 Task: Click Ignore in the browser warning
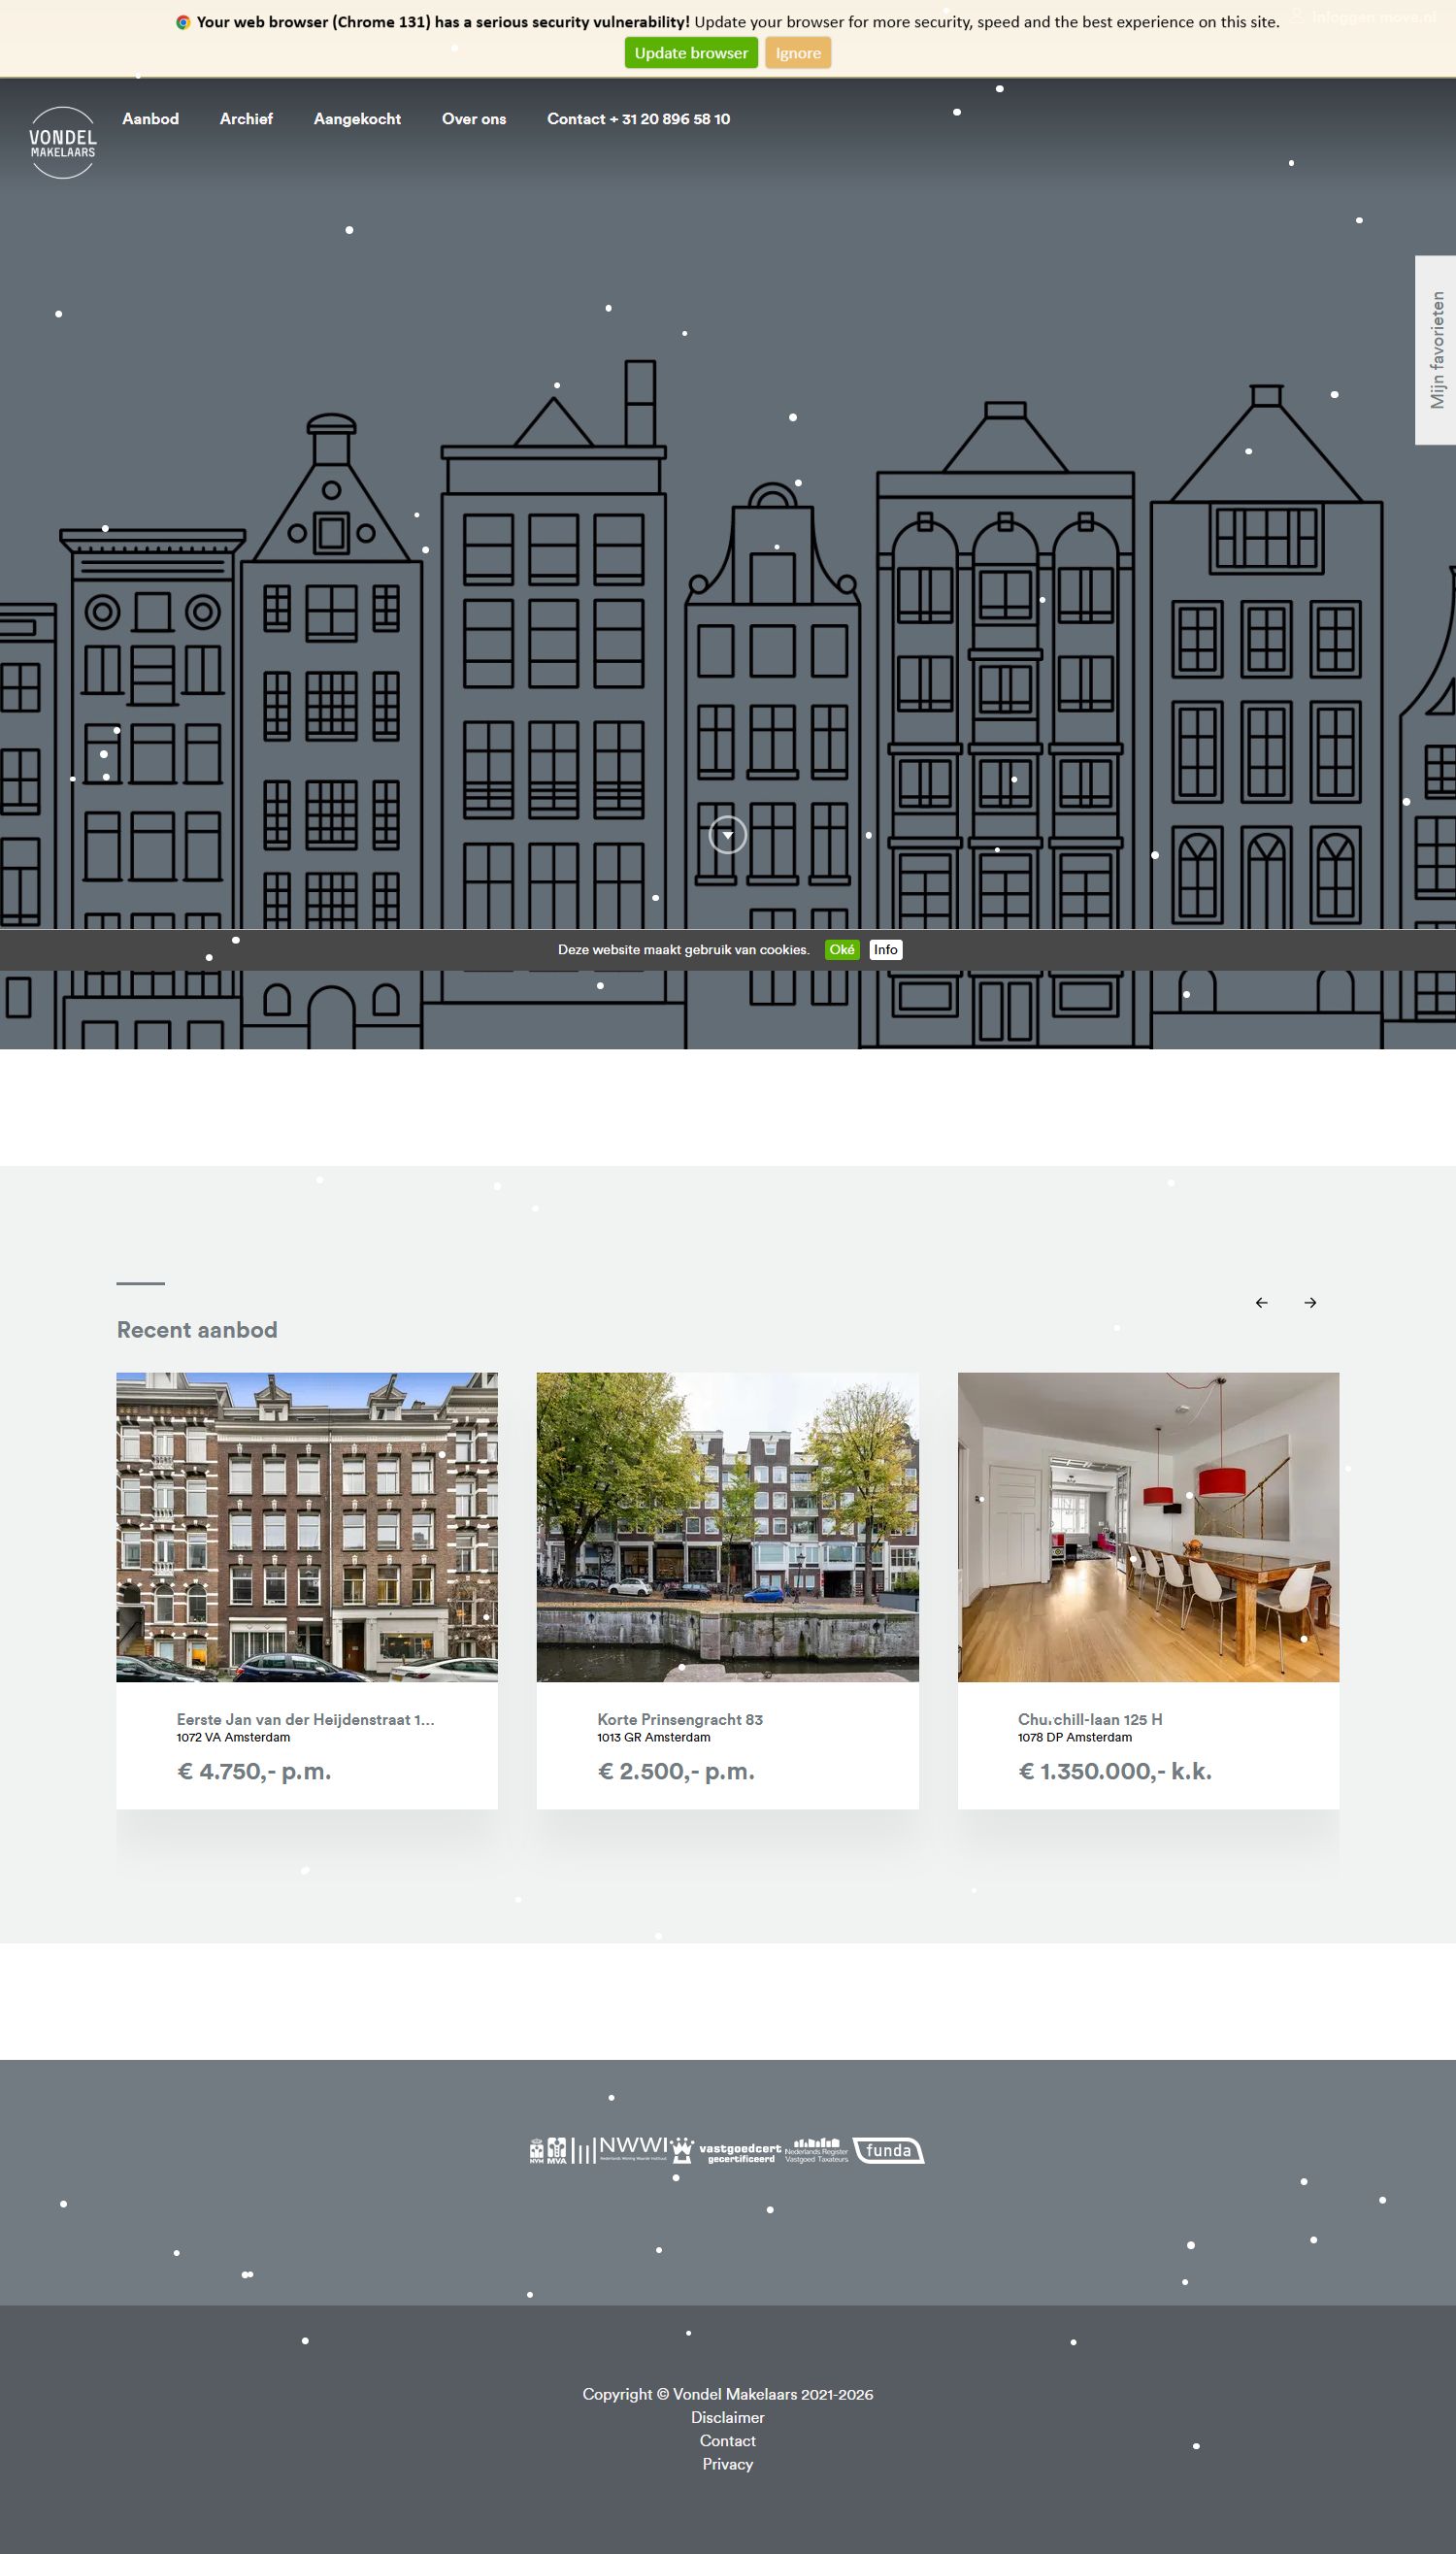(x=798, y=53)
